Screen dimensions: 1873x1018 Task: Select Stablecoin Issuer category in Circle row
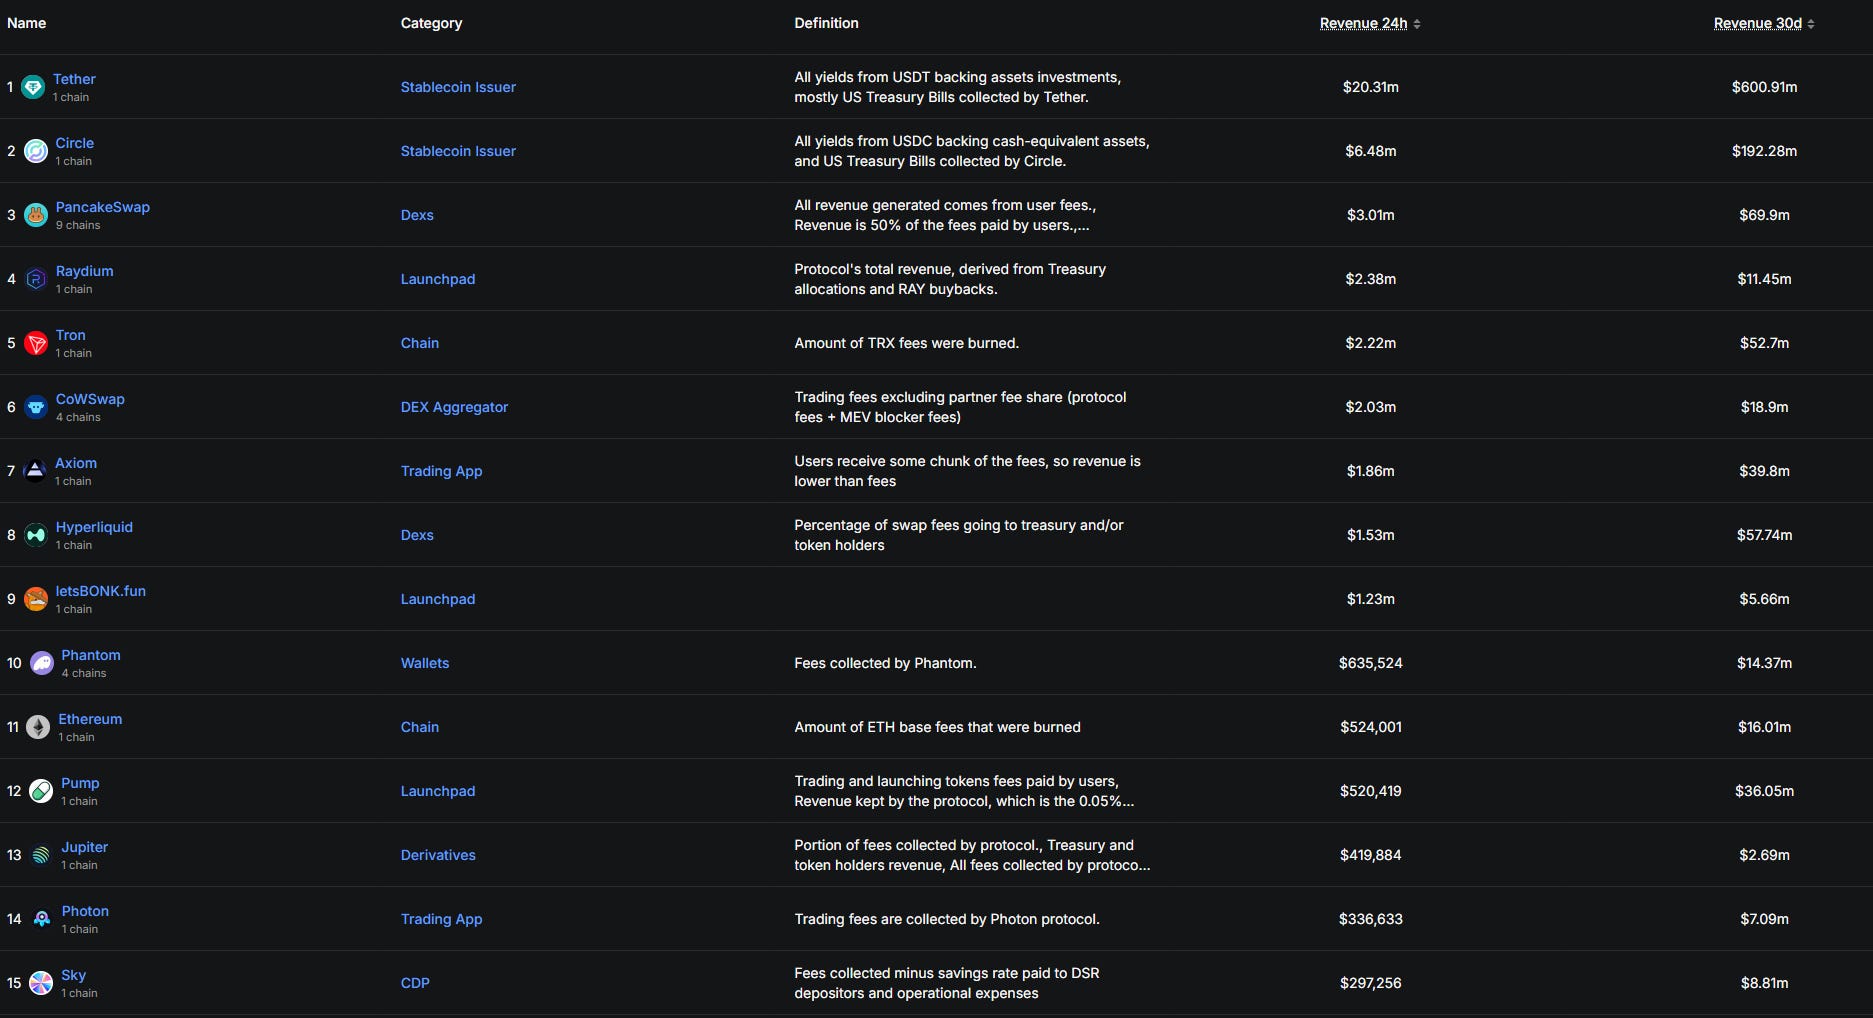tap(458, 151)
